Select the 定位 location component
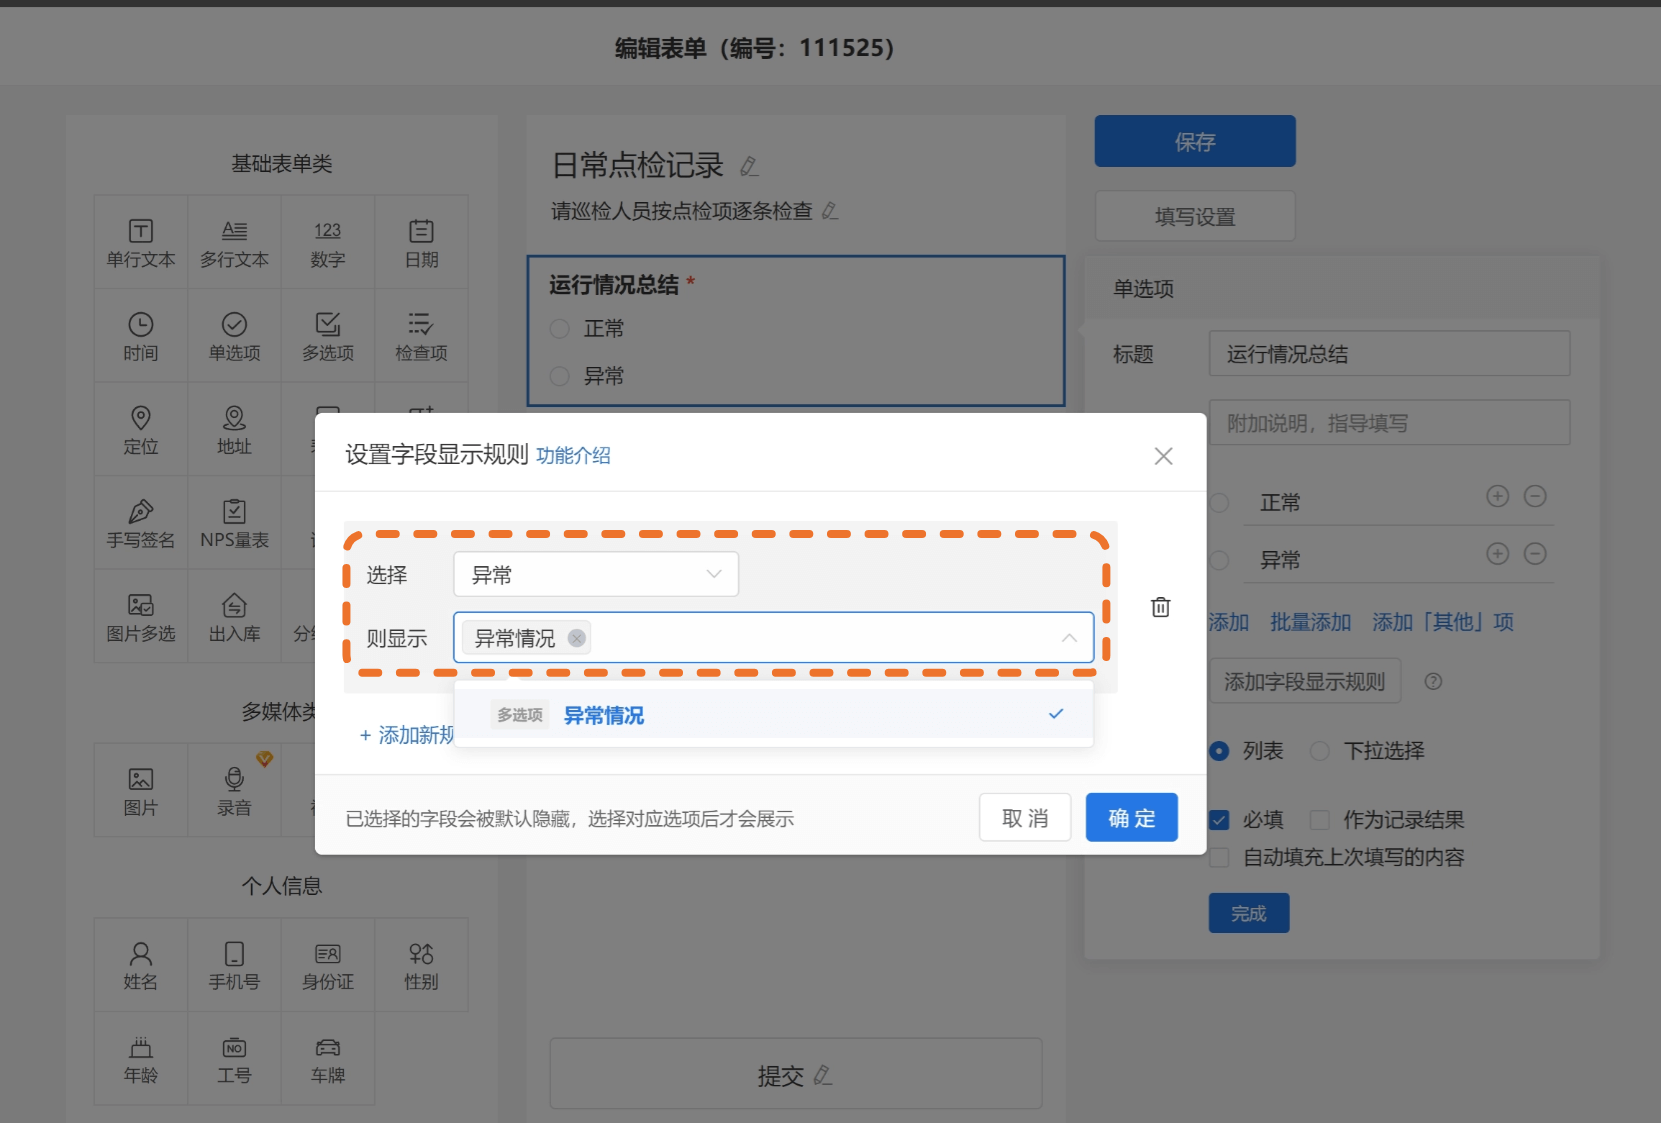Viewport: 1661px width, 1123px height. 141,429
